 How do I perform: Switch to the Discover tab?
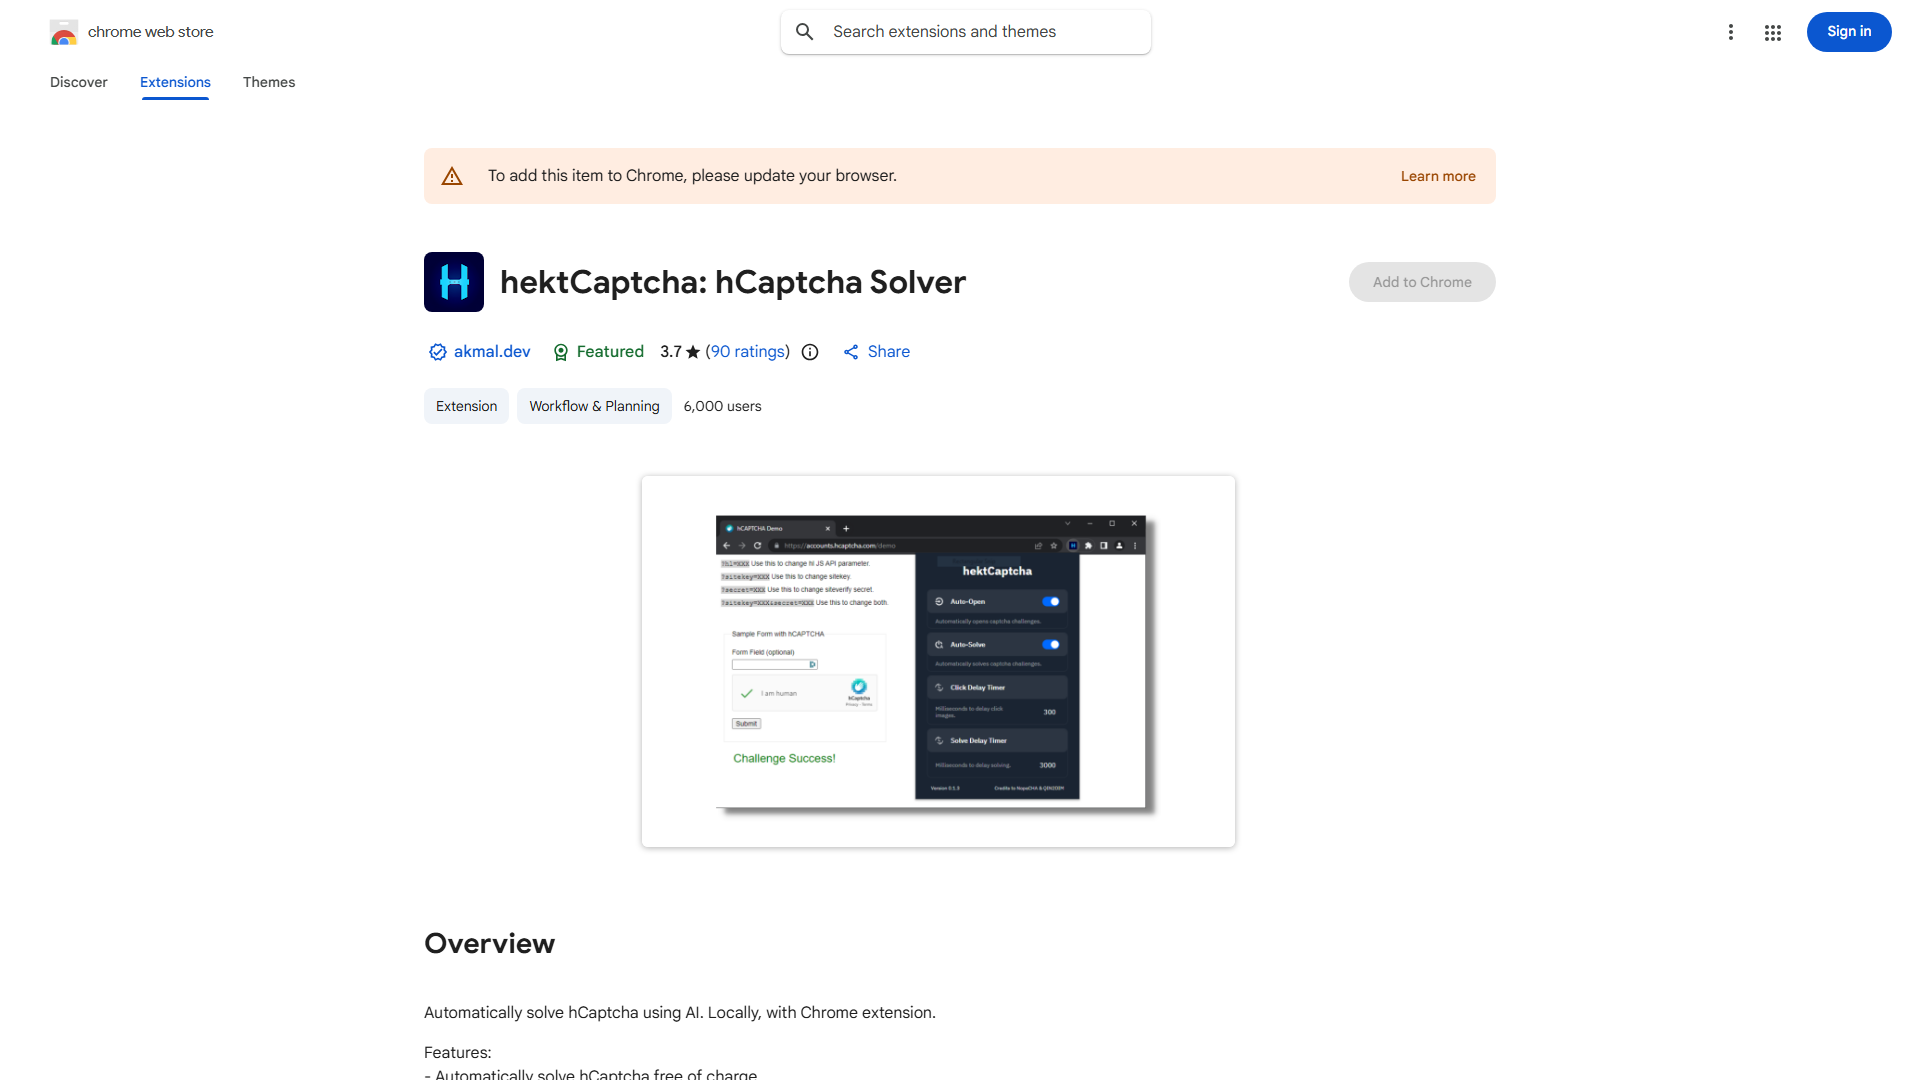79,82
